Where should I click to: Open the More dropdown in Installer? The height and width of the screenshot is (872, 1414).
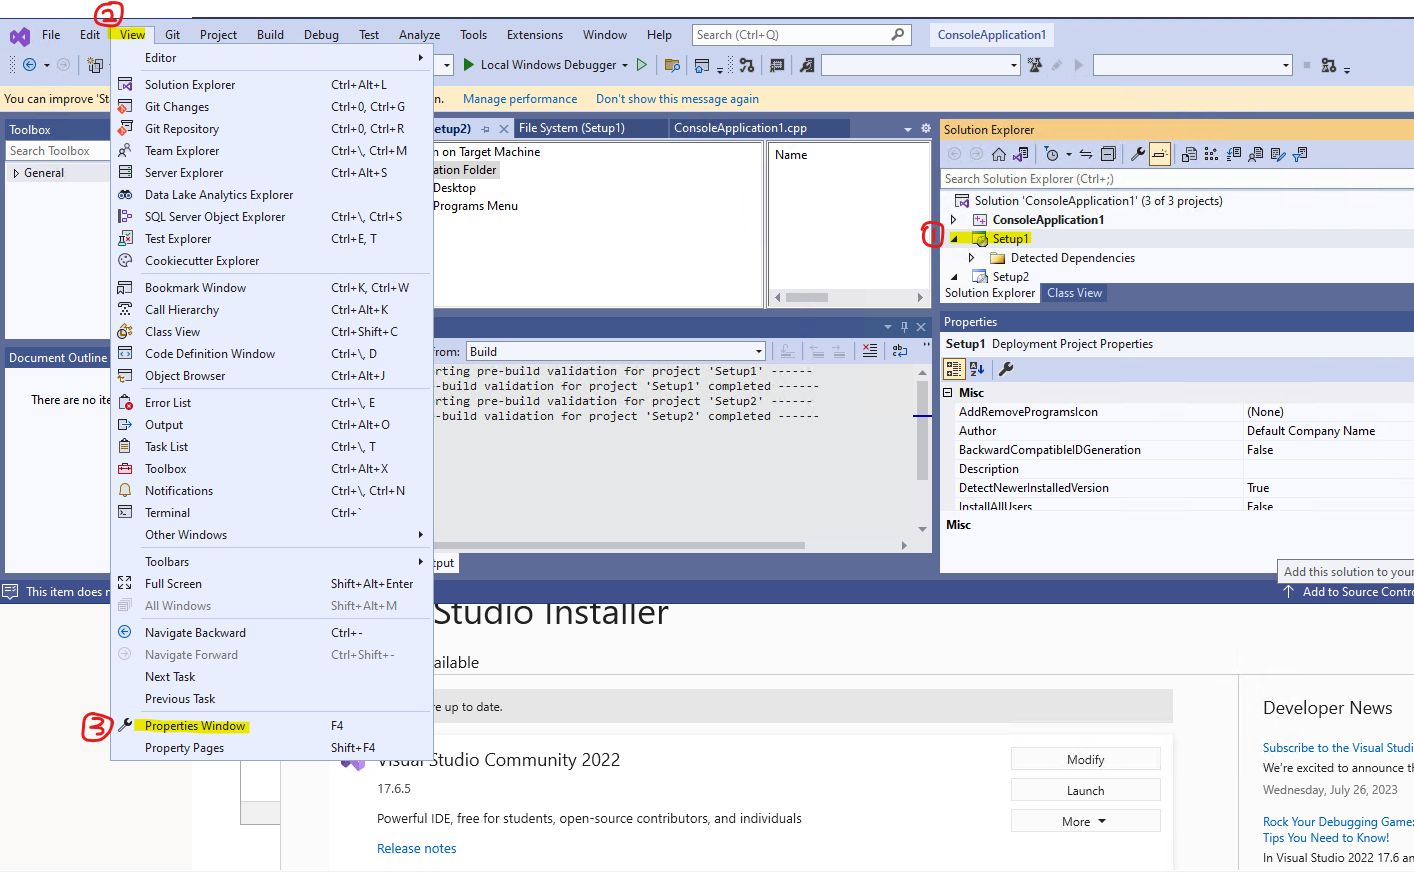click(1086, 822)
